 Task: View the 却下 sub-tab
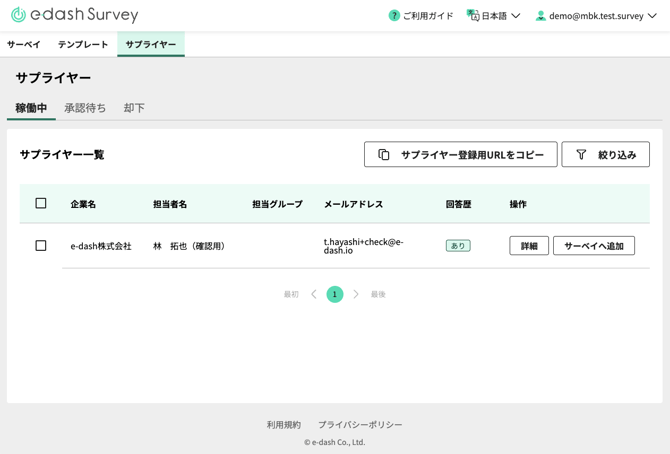(134, 108)
